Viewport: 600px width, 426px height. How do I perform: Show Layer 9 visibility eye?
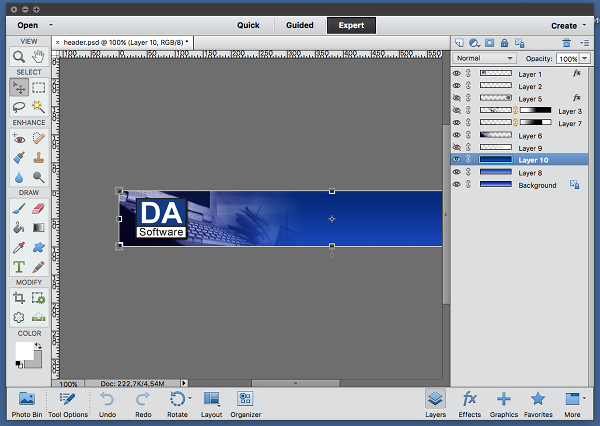(457, 147)
